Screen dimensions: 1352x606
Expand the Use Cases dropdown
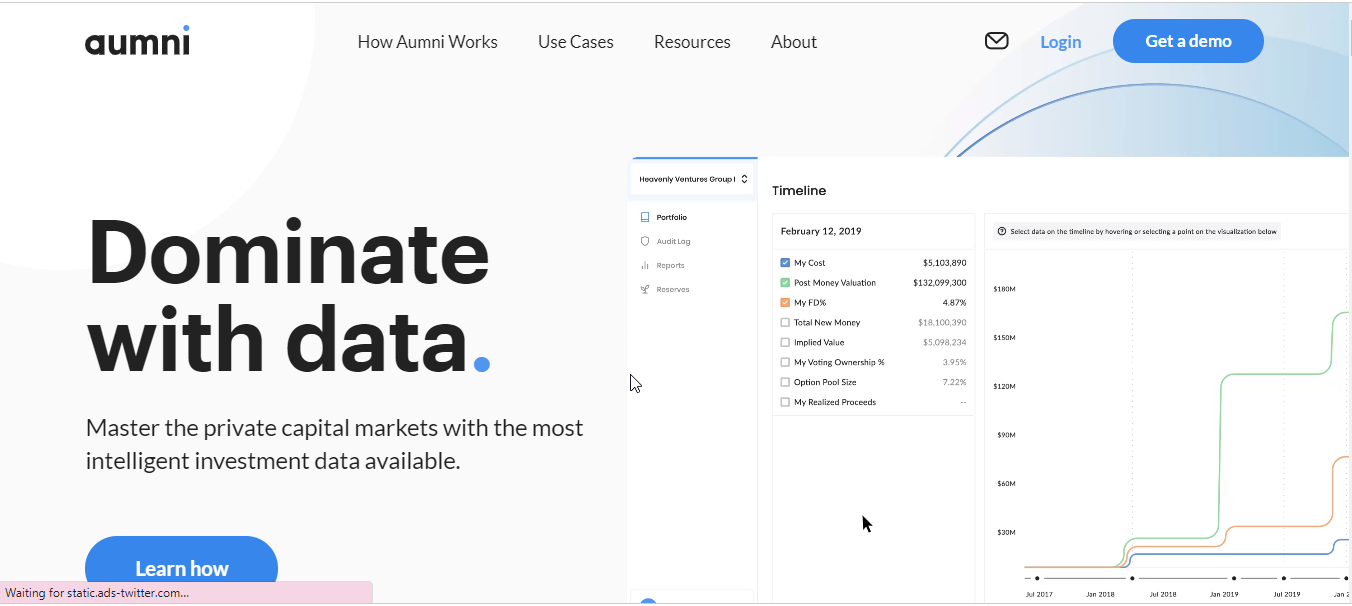click(x=575, y=41)
